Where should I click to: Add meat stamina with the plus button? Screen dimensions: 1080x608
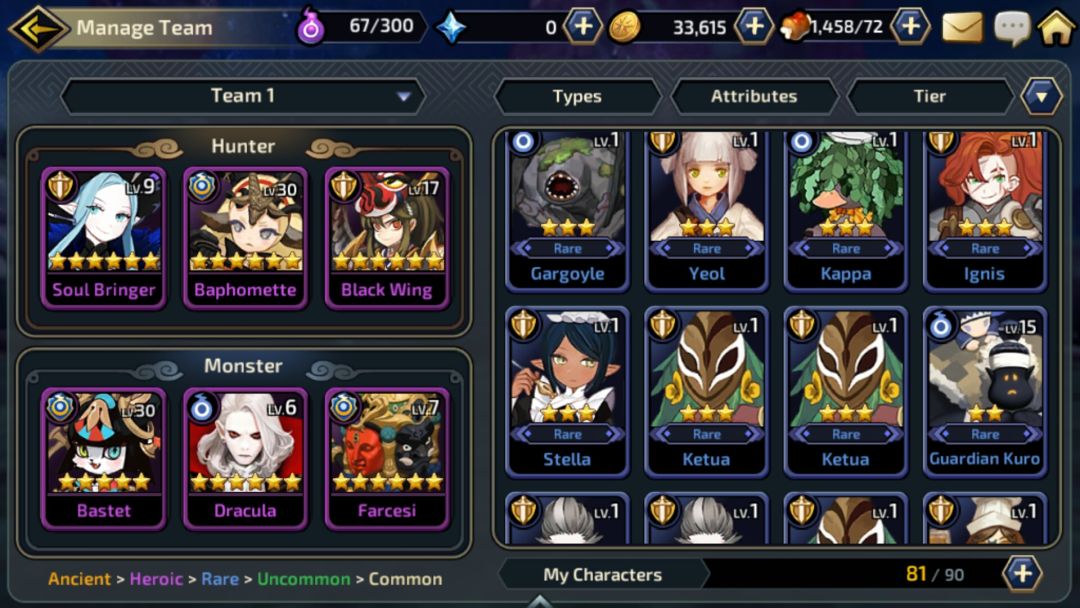click(911, 27)
